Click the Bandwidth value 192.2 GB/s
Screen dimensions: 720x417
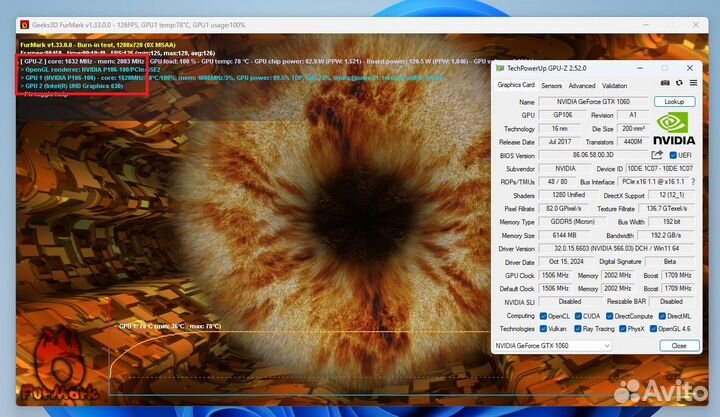point(666,235)
